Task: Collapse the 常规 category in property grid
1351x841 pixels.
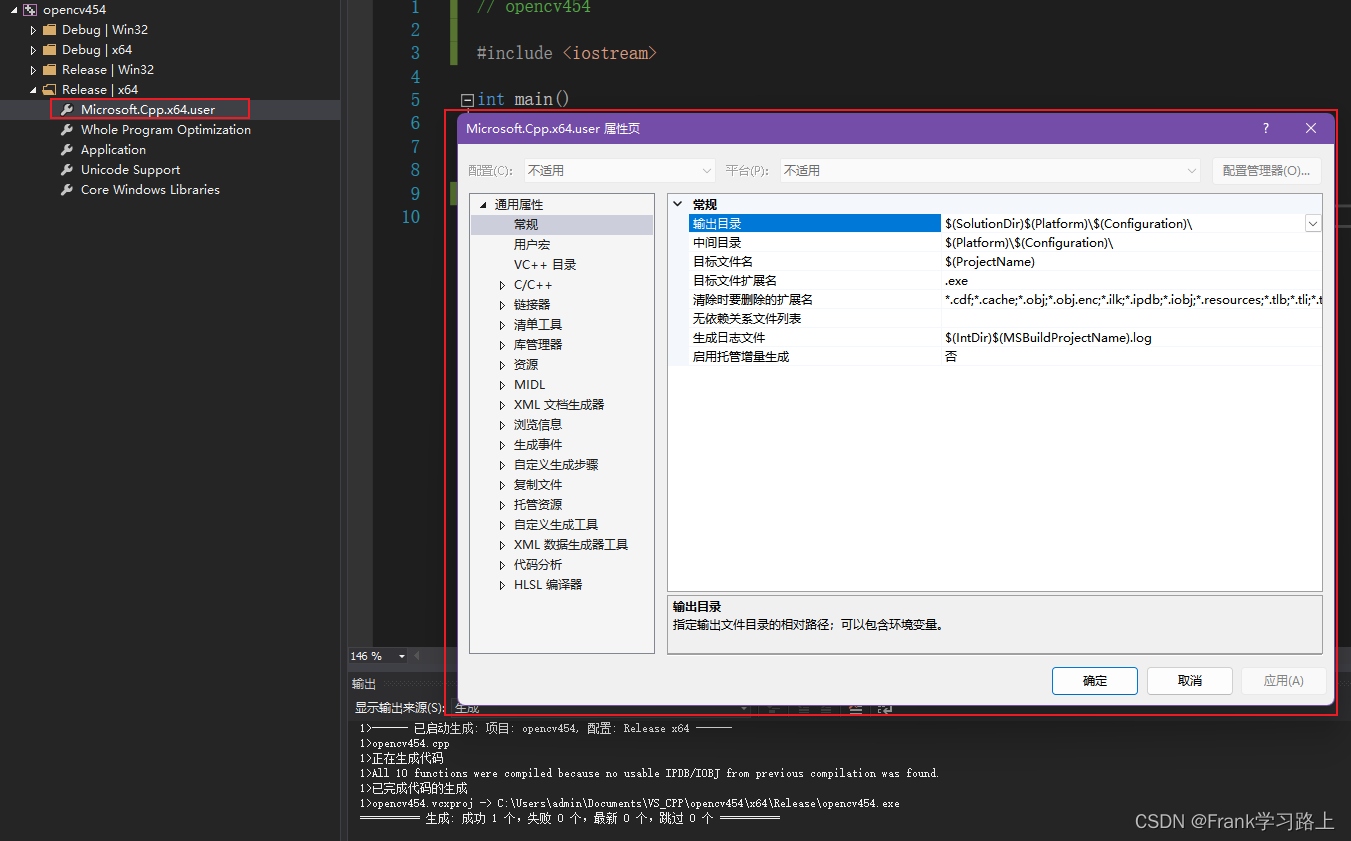Action: [x=679, y=204]
